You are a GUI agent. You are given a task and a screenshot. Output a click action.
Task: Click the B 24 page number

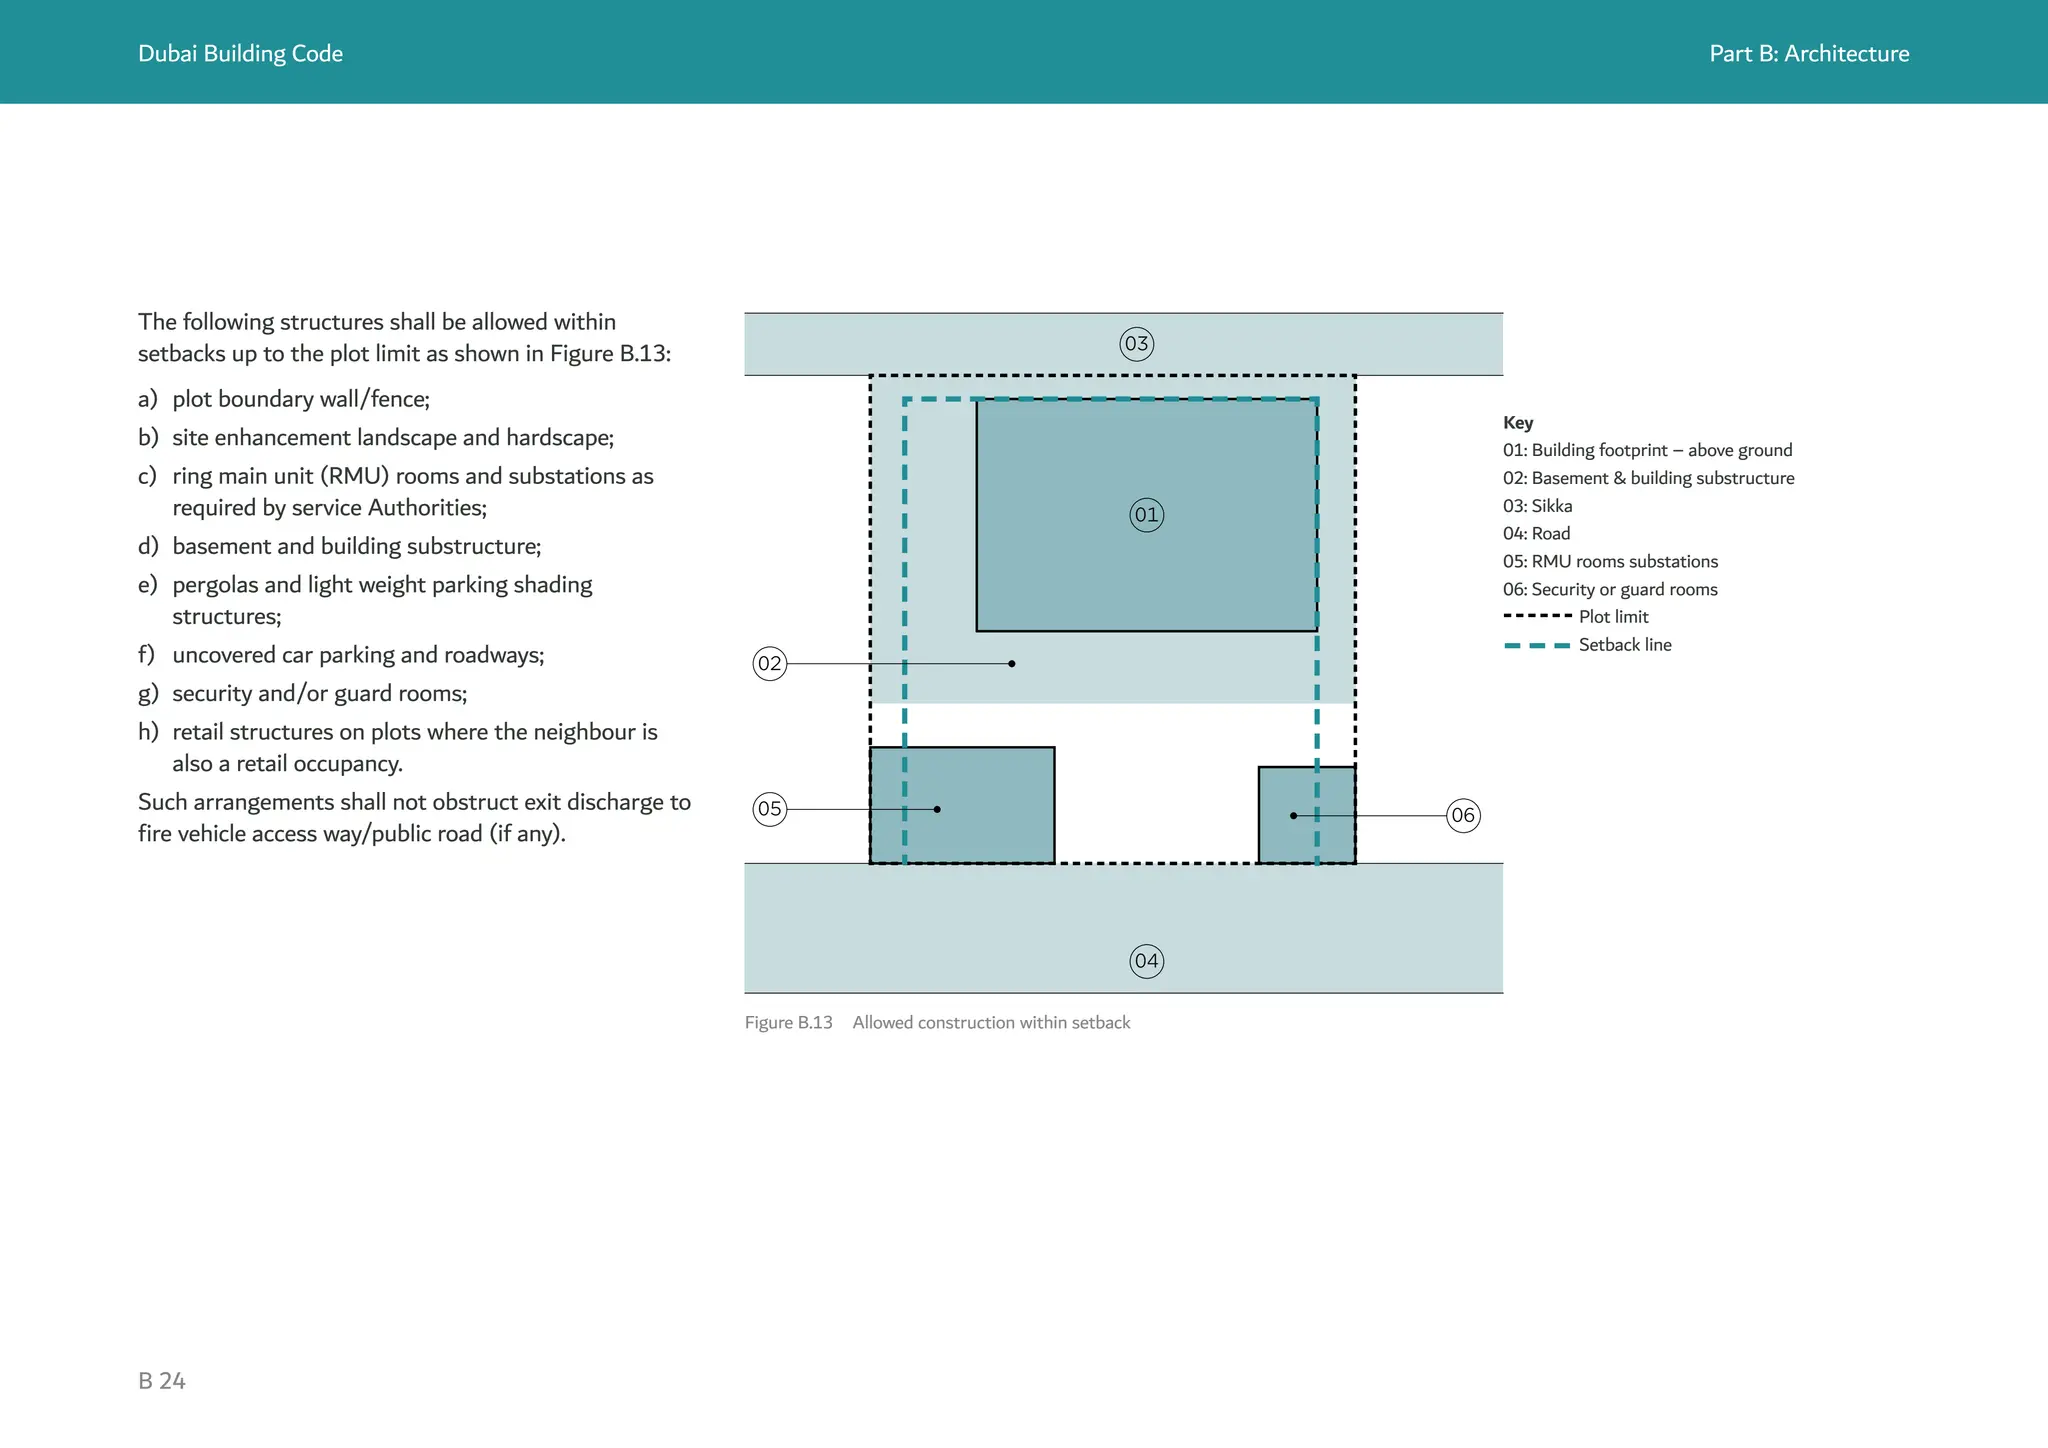click(x=162, y=1381)
